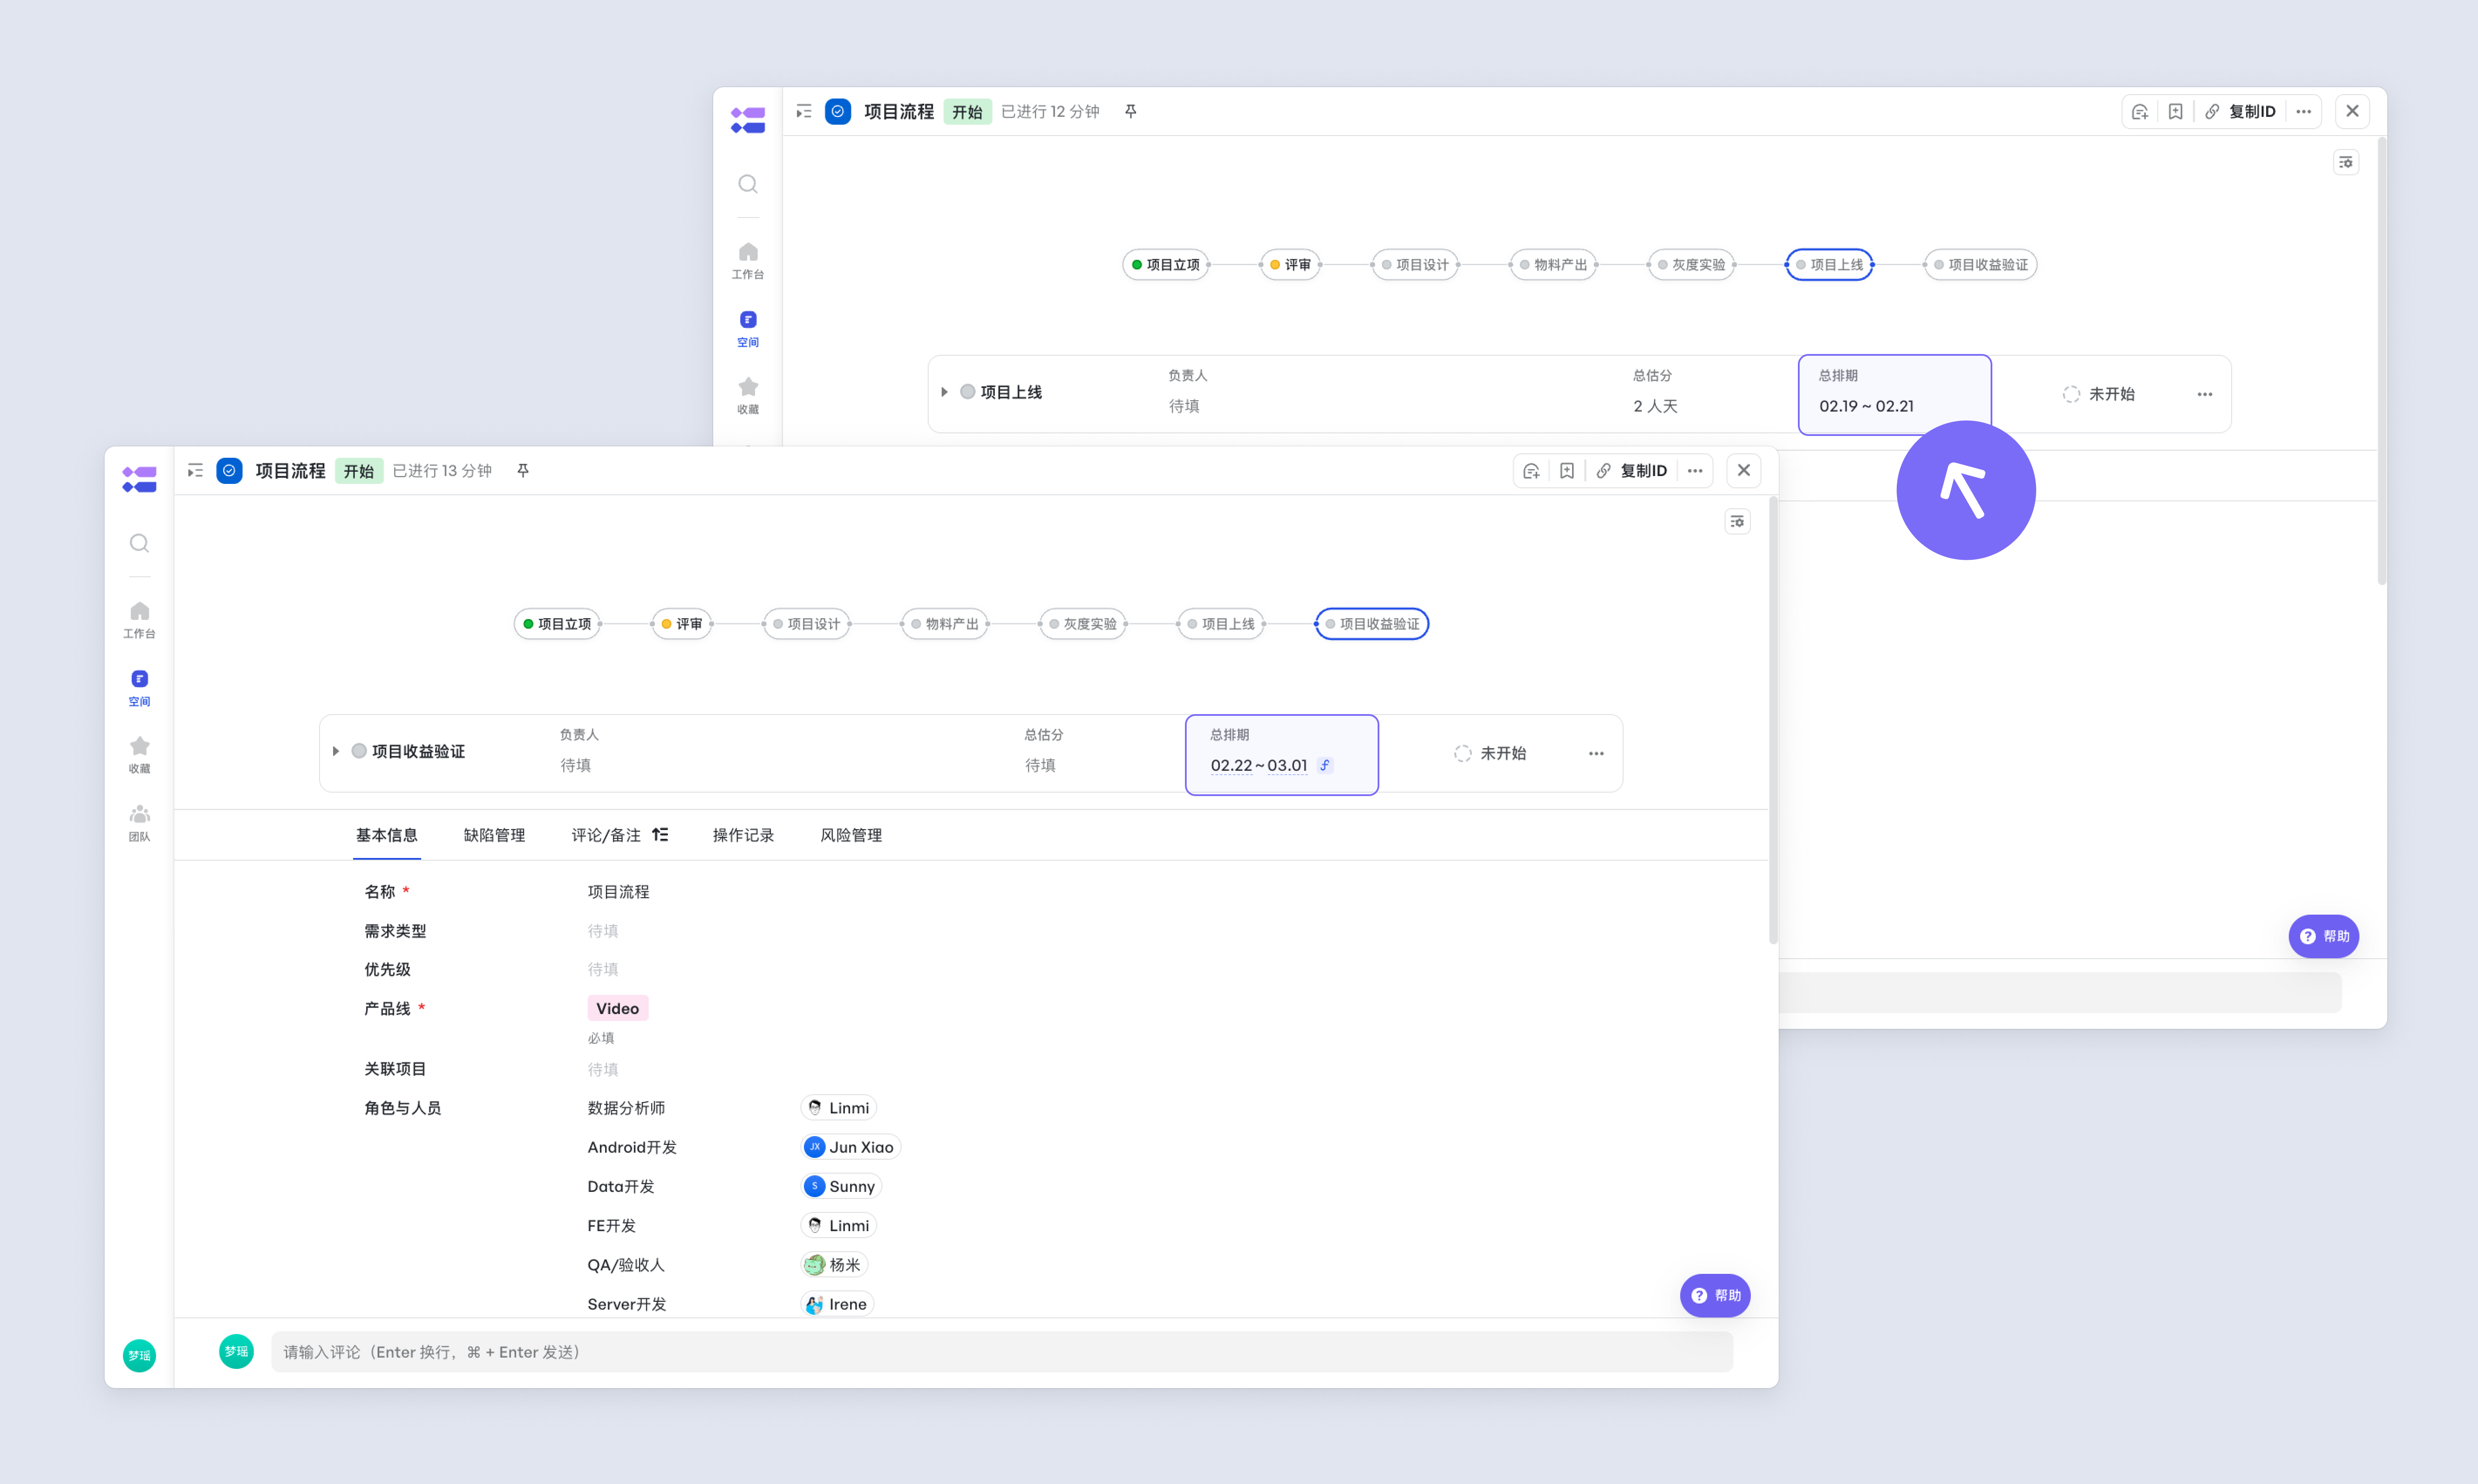Select the 项目设计 node in front window workflow
Image resolution: width=2478 pixels, height=1484 pixels.
[806, 624]
